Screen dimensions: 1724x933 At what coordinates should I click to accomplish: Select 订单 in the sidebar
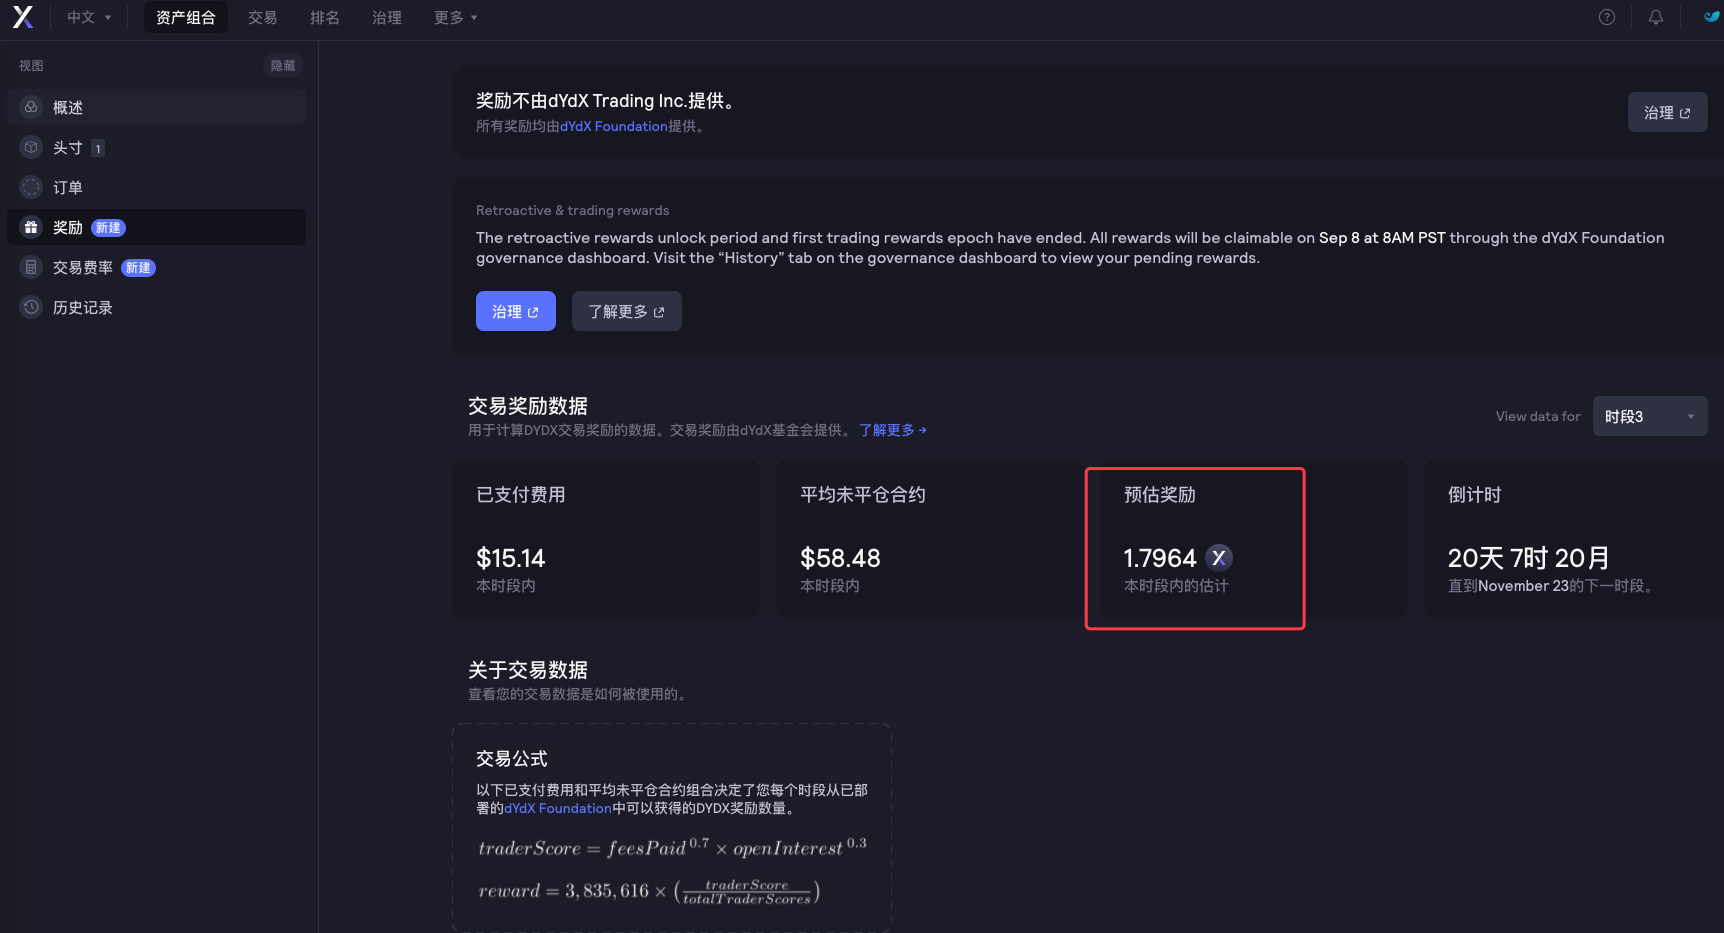[156, 187]
